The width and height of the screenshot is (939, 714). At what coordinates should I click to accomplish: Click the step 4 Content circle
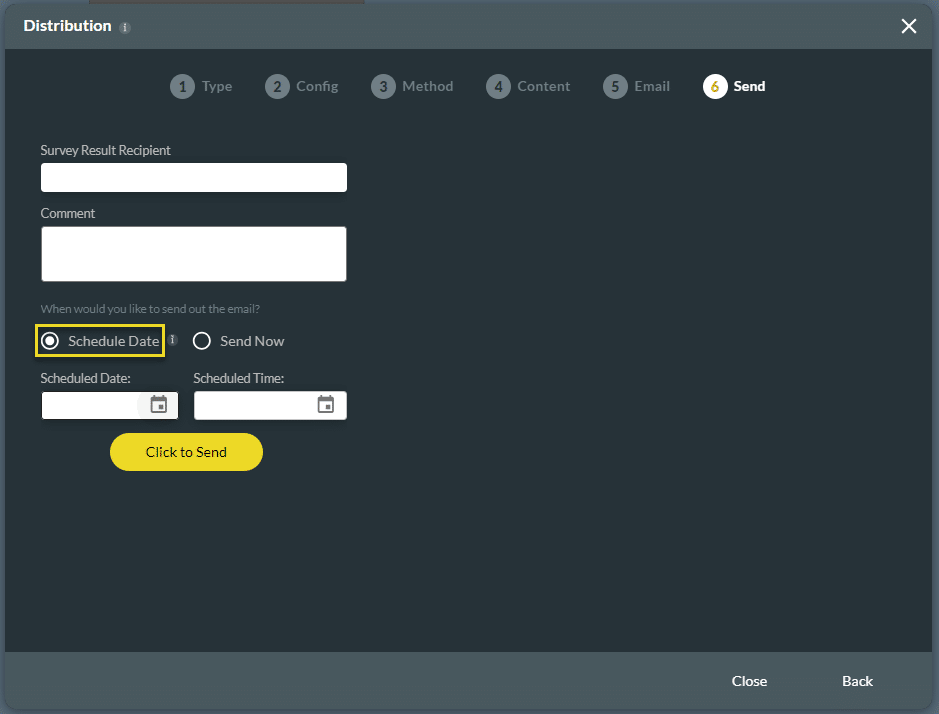(x=498, y=87)
